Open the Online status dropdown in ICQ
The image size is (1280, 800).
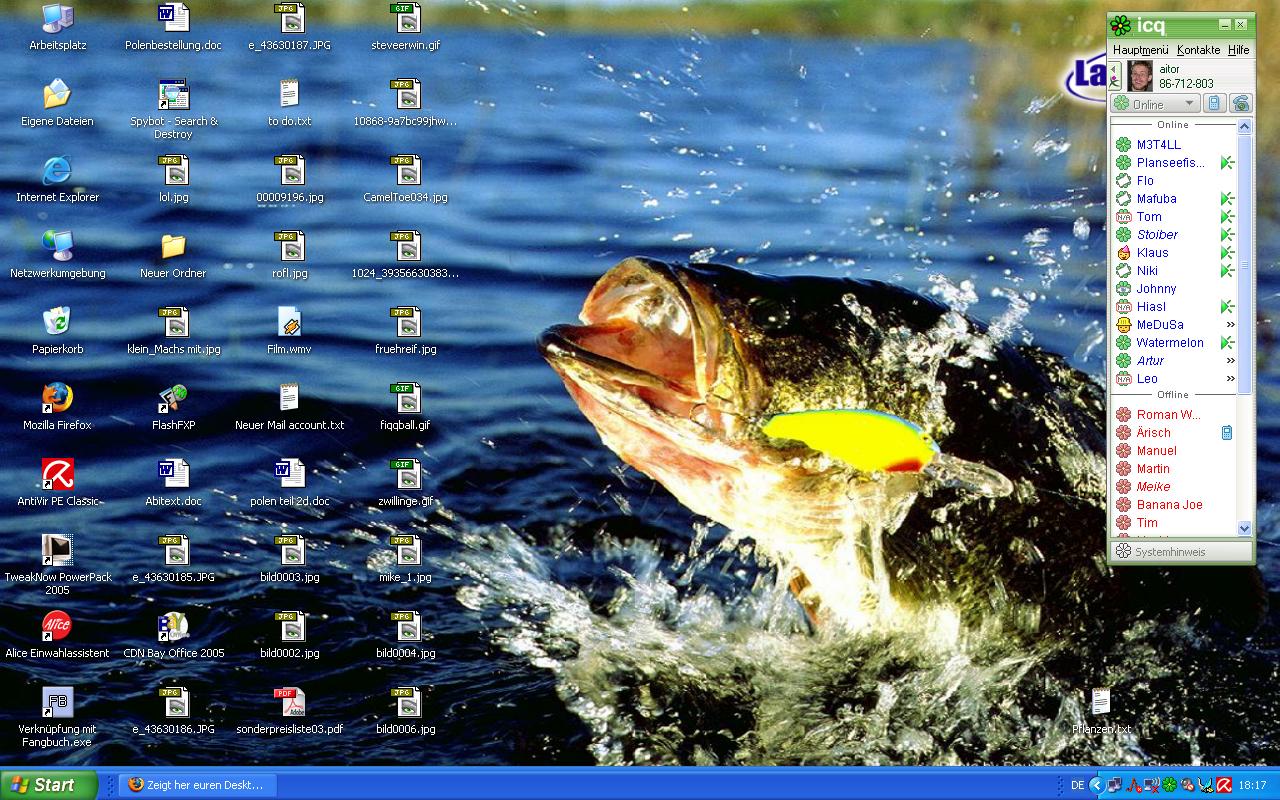coord(1155,104)
